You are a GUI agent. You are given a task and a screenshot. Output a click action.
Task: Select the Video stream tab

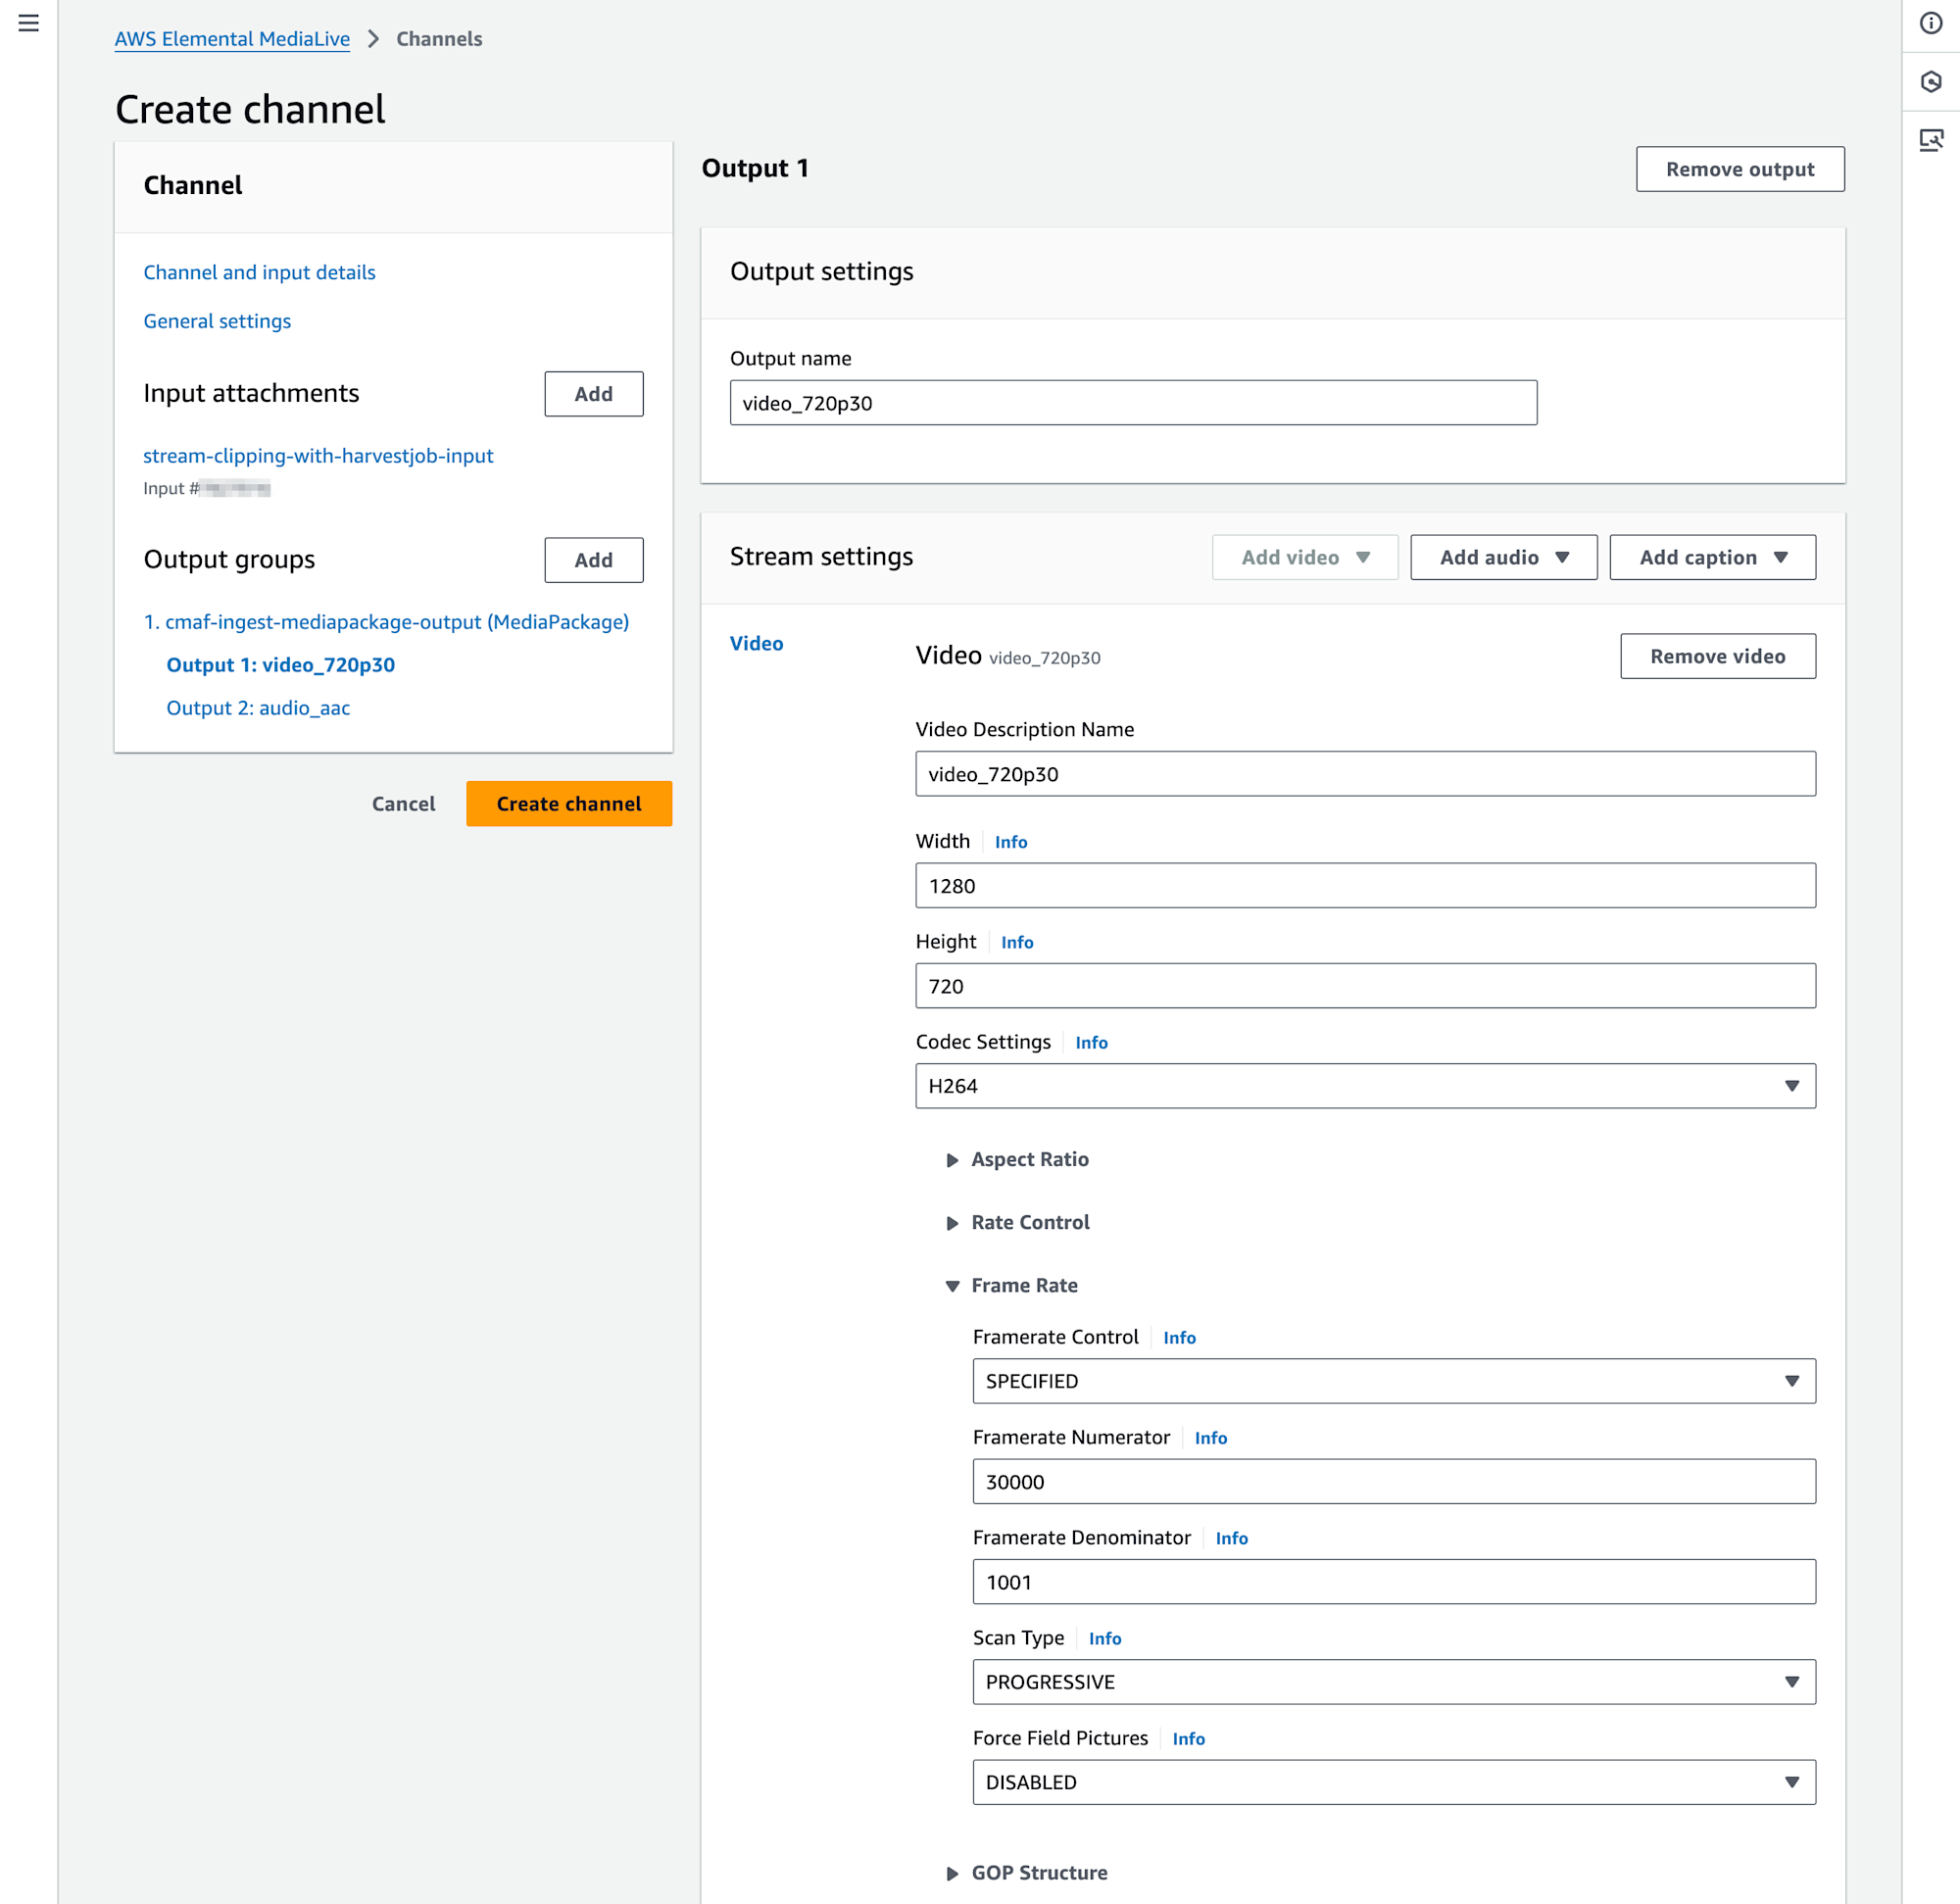click(756, 643)
